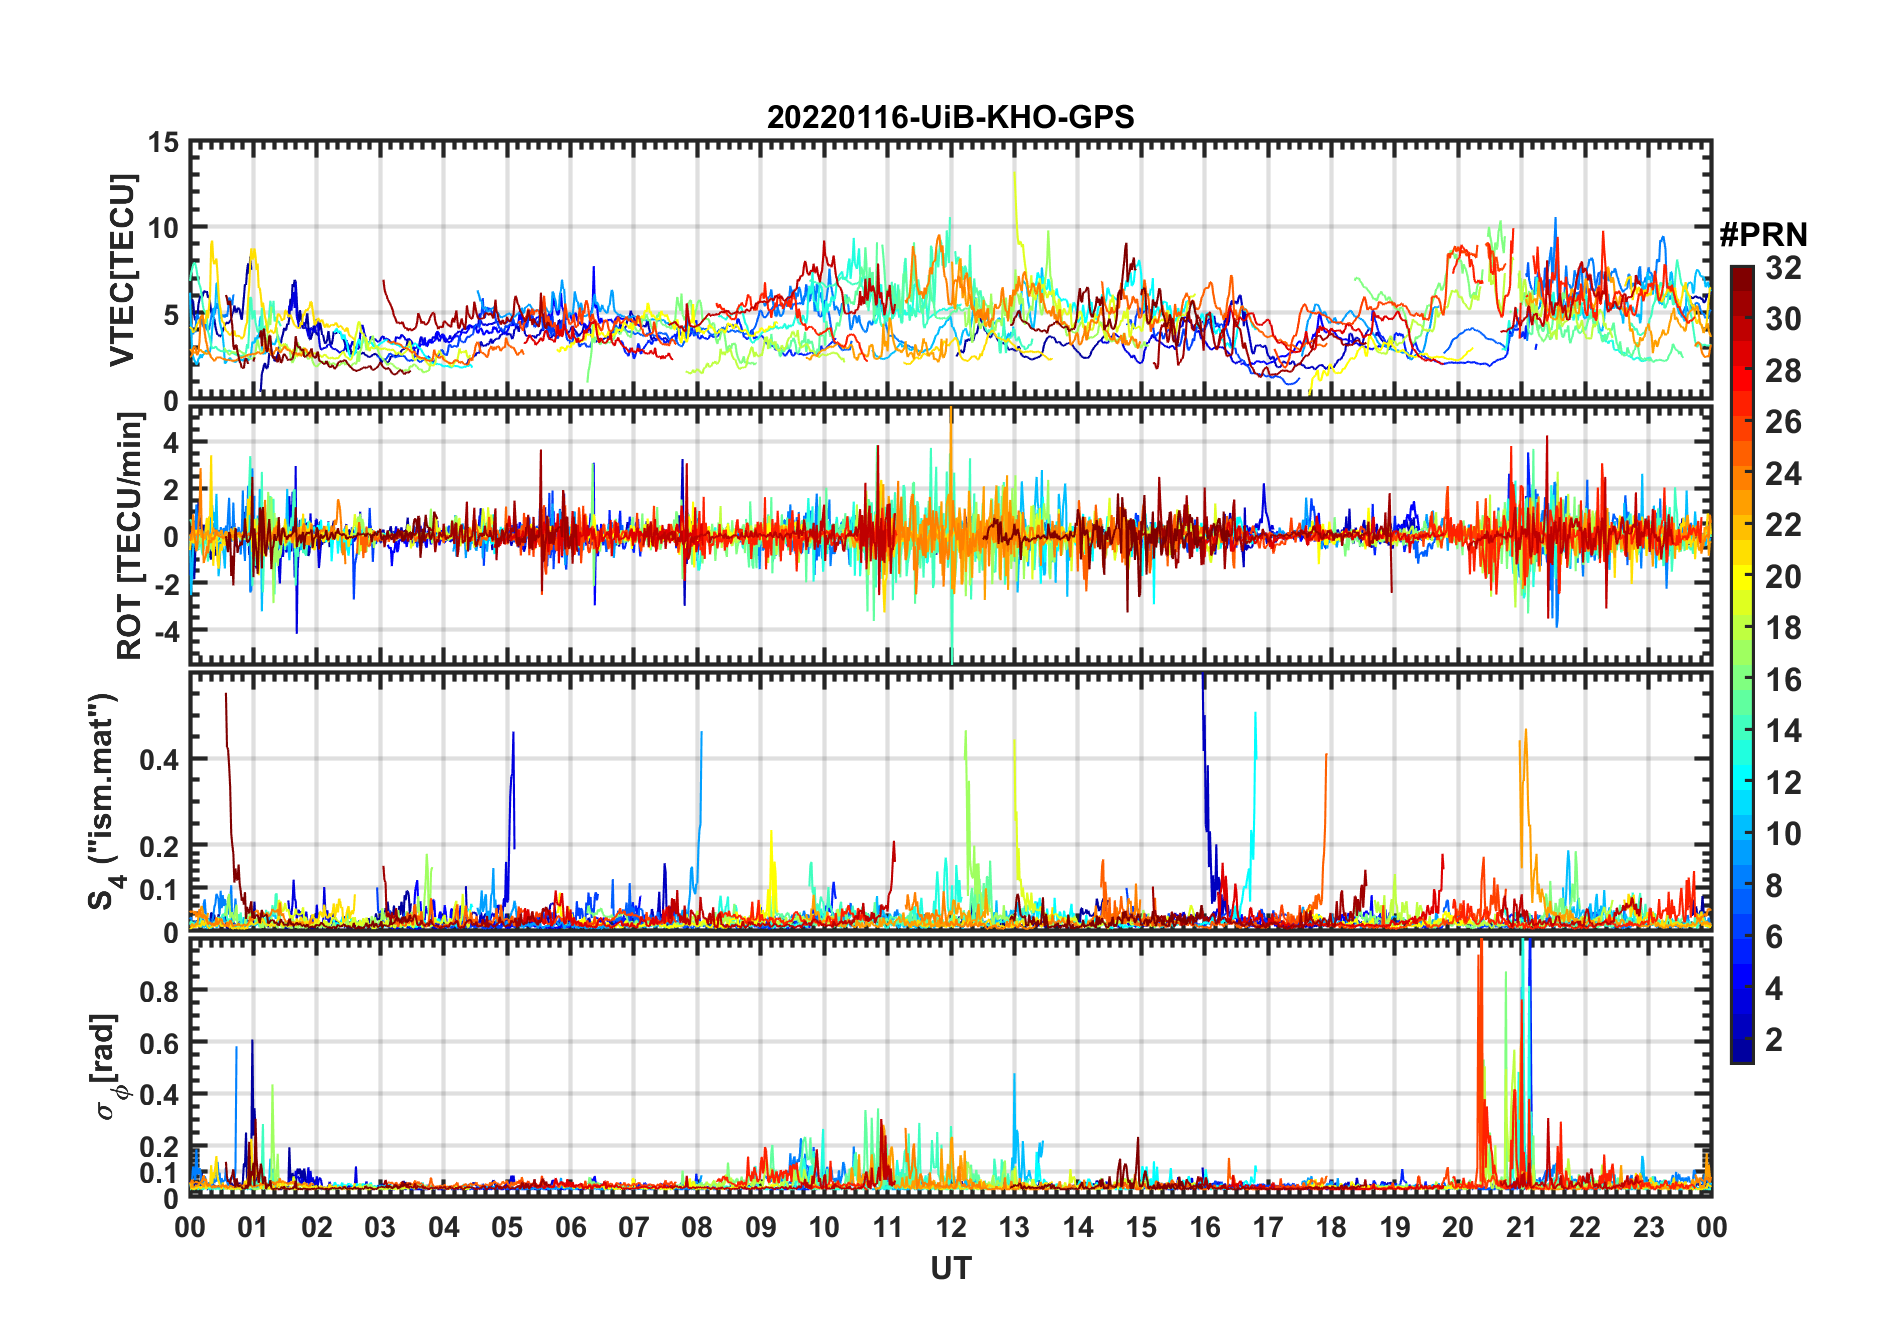Click sigma phi y-axis tick label 0.6
The height and width of the screenshot is (1330, 1902).
point(159,1043)
